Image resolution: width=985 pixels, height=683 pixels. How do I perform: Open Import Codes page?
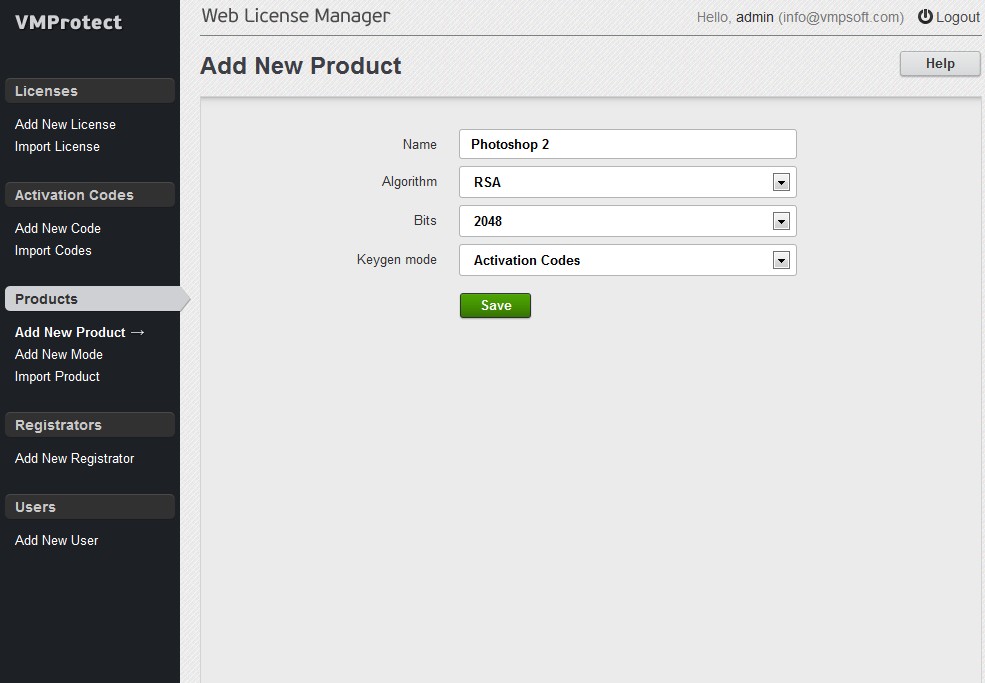53,250
